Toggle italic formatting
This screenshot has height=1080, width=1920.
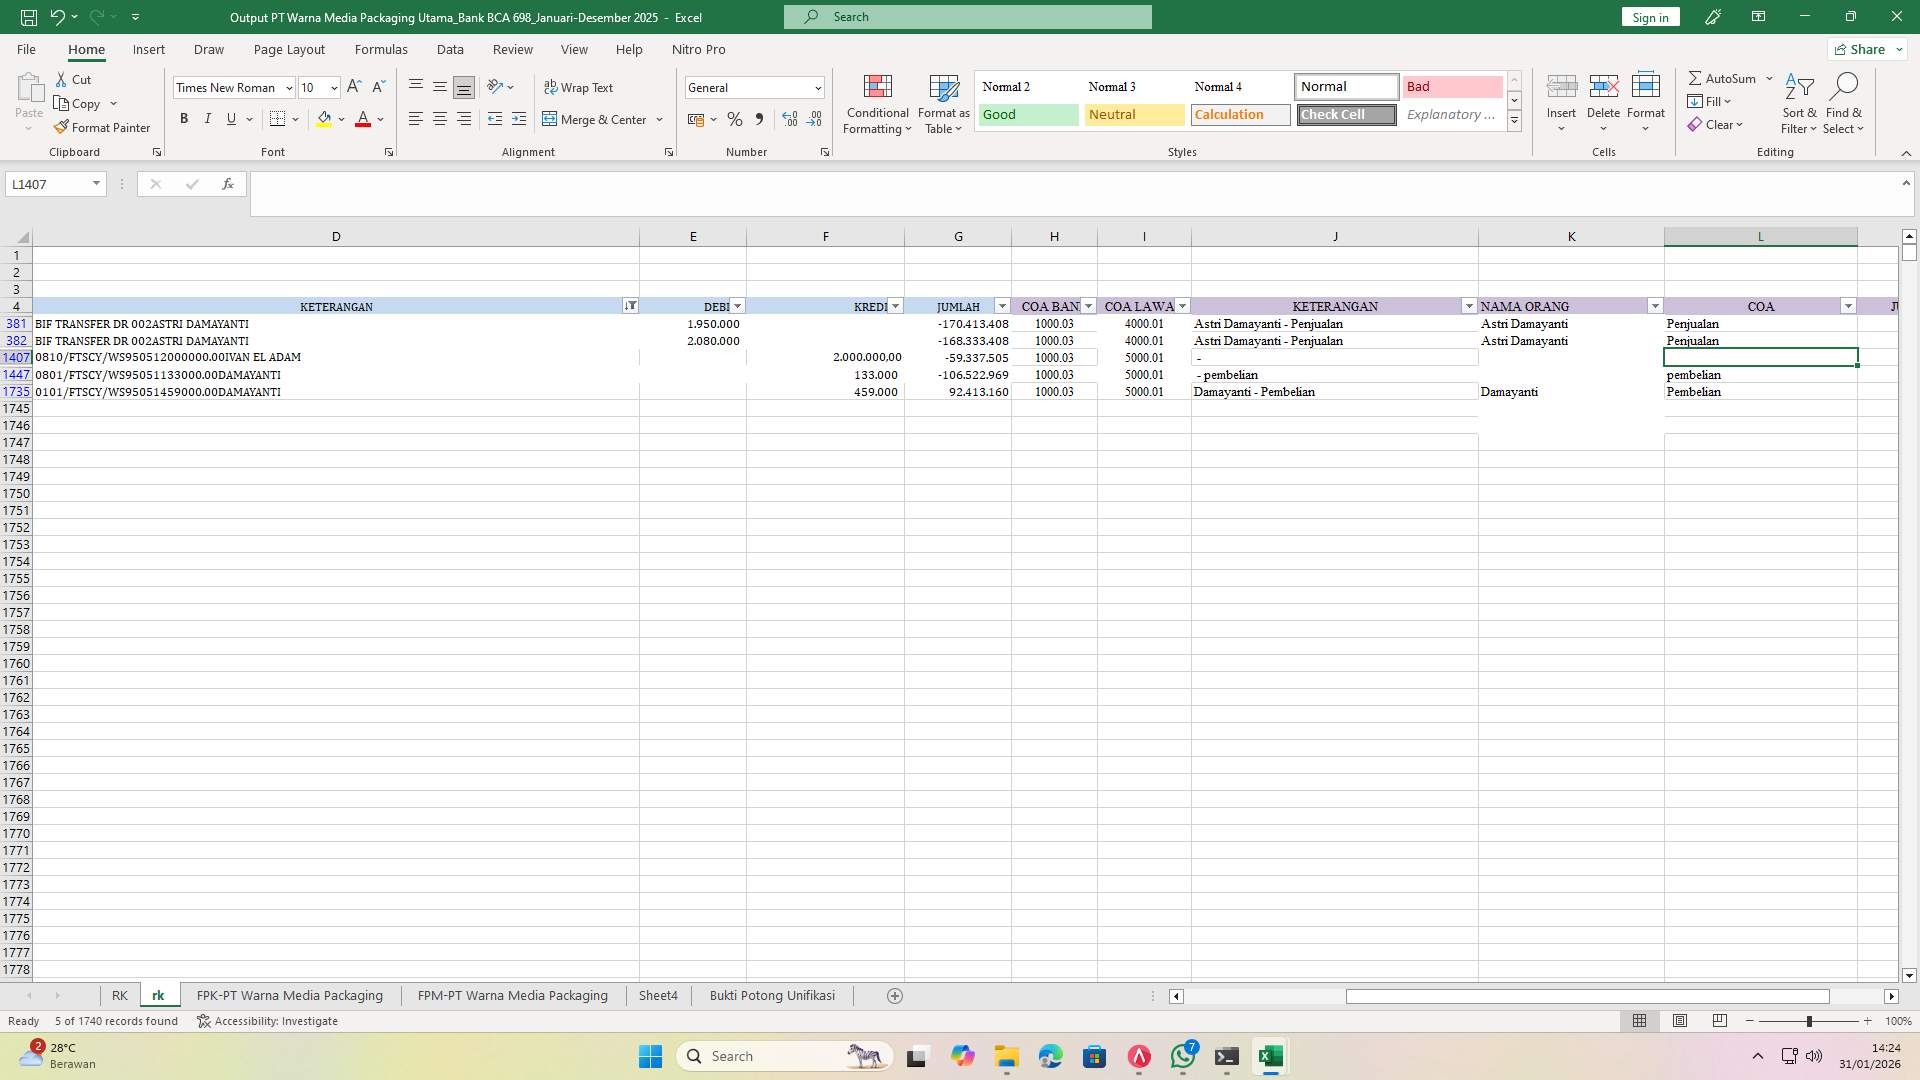[x=208, y=118]
